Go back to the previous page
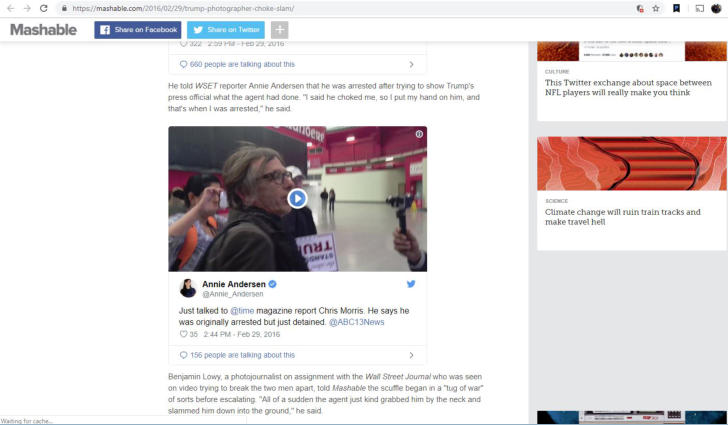This screenshot has width=728, height=425. [10, 8]
